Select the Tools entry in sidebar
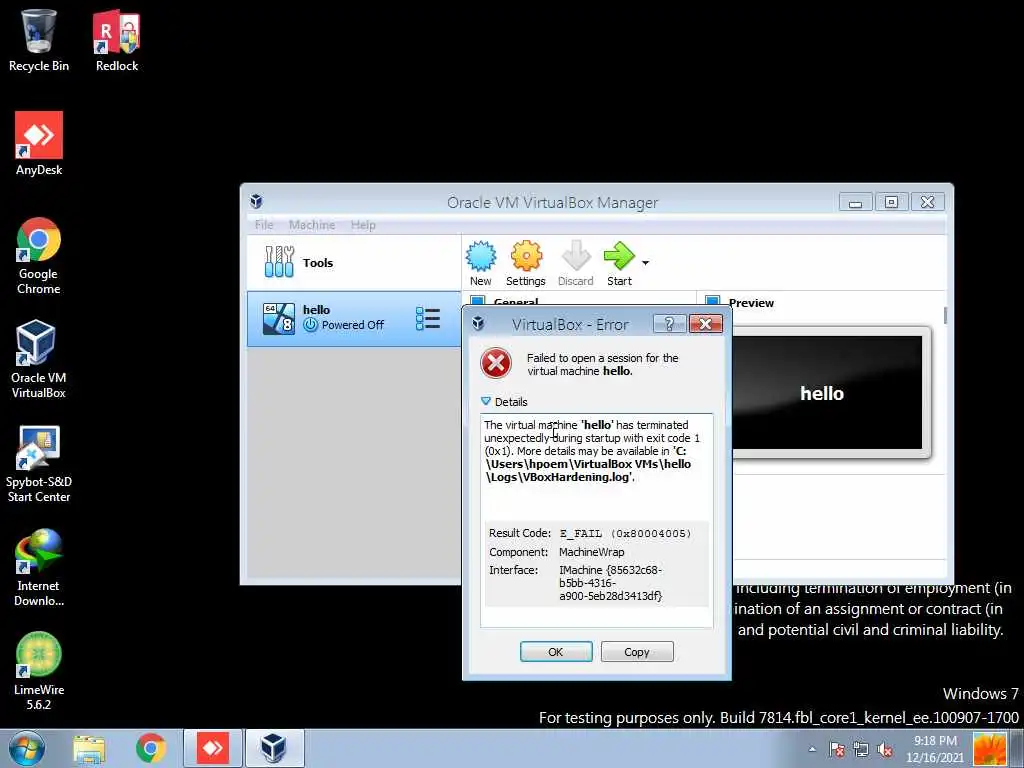This screenshot has width=1024, height=768. tap(353, 263)
